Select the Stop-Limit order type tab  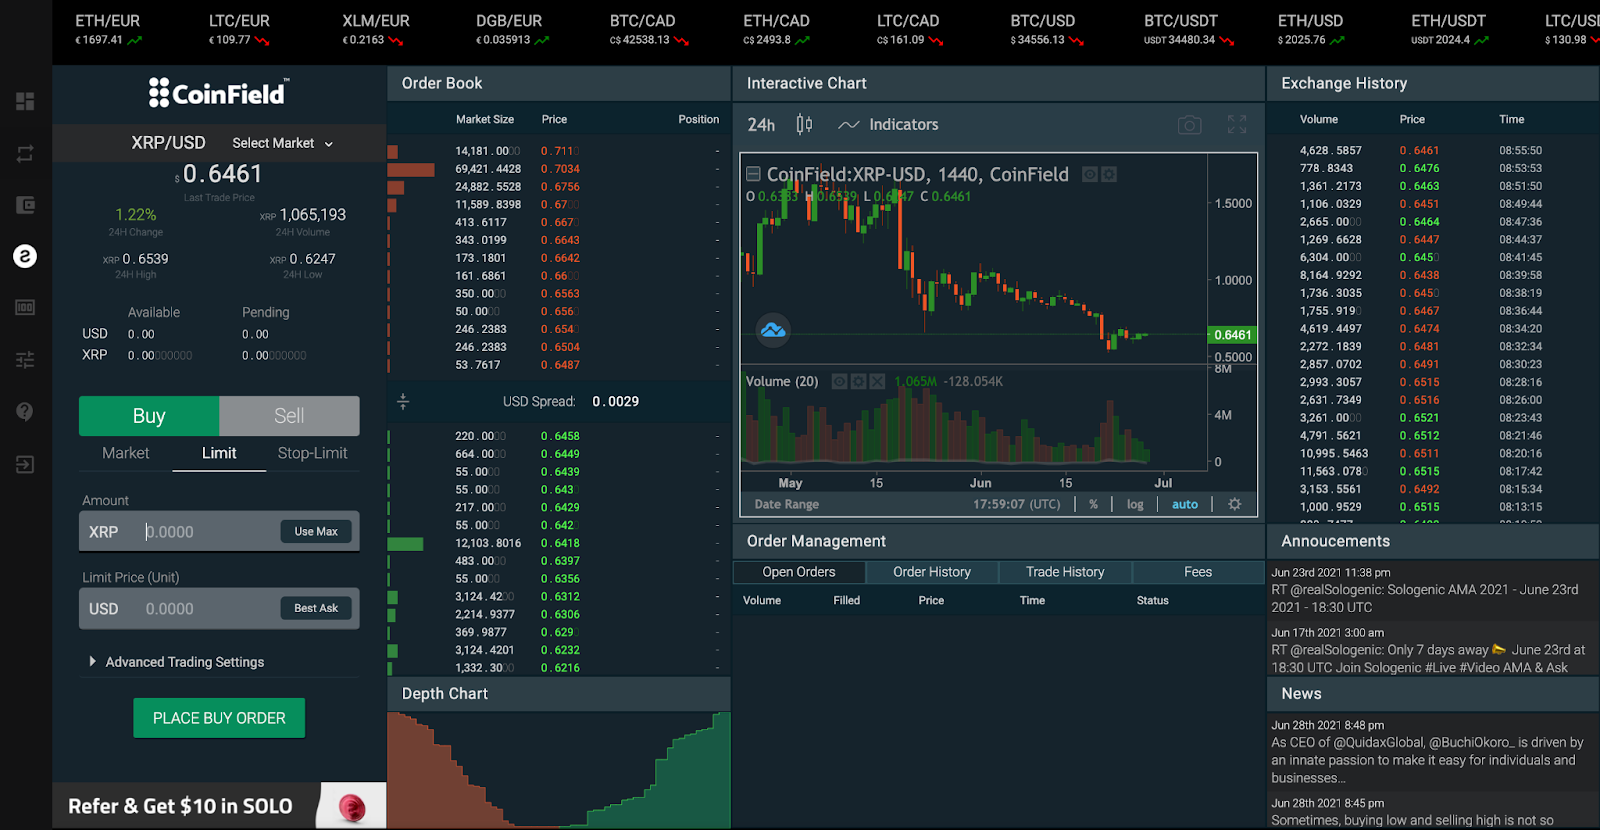tap(313, 453)
